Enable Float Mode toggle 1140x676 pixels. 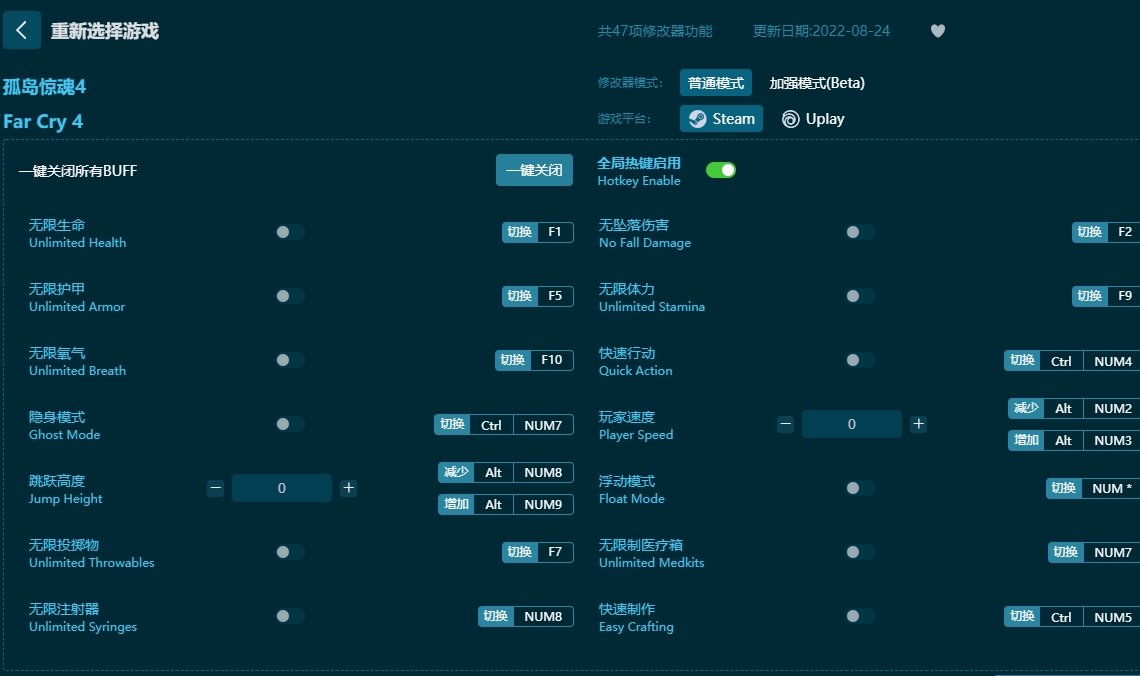tap(859, 488)
